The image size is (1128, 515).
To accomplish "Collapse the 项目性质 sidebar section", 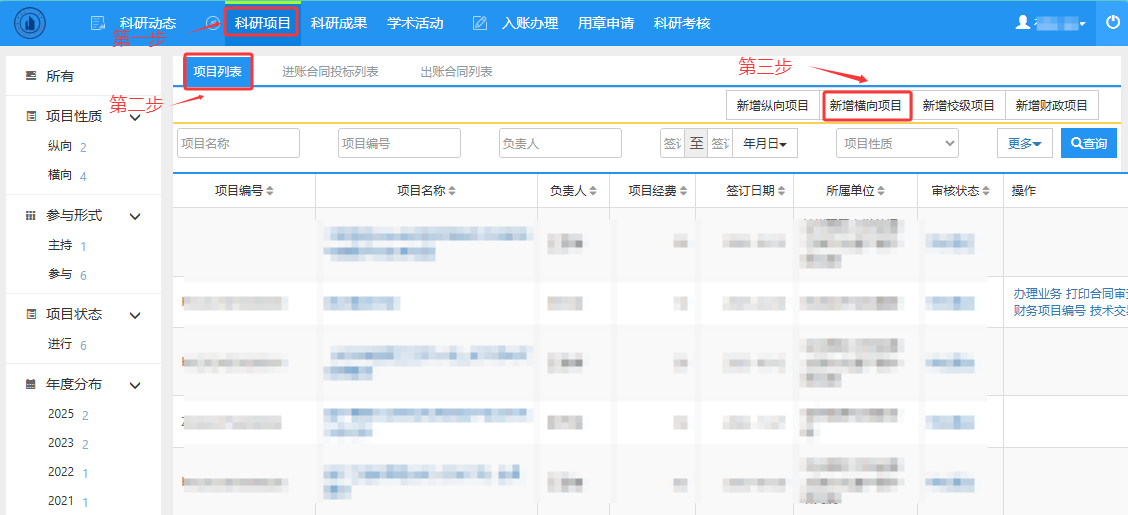I will tap(136, 117).
